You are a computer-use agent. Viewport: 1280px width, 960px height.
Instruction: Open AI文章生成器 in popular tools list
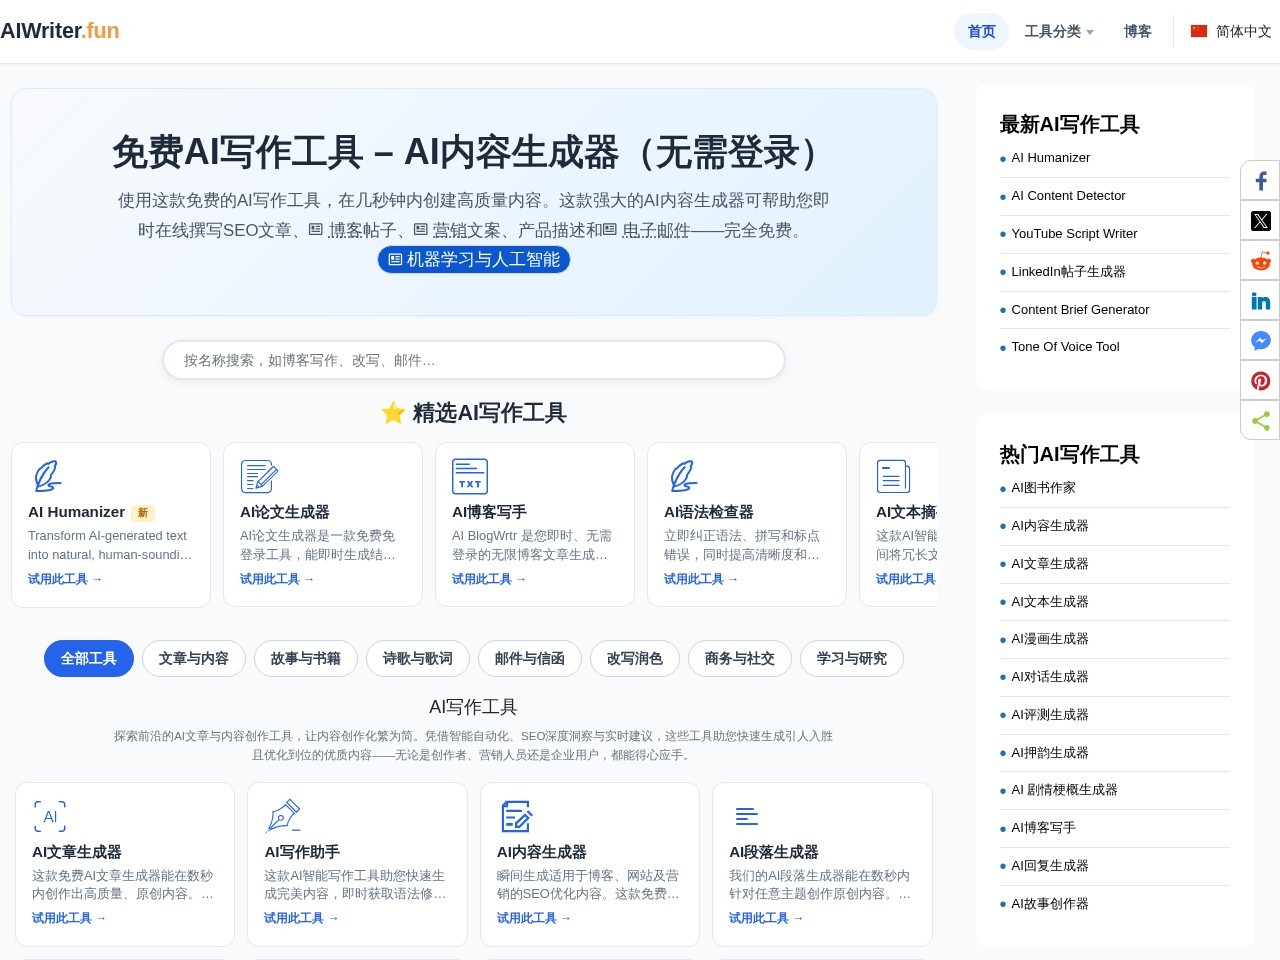pyautogui.click(x=1049, y=564)
